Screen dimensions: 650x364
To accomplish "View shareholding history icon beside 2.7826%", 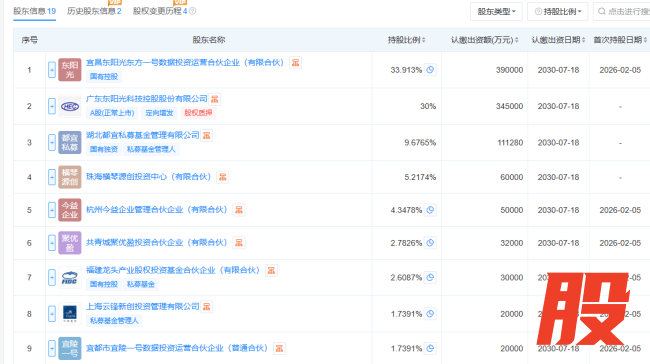I will (x=430, y=243).
